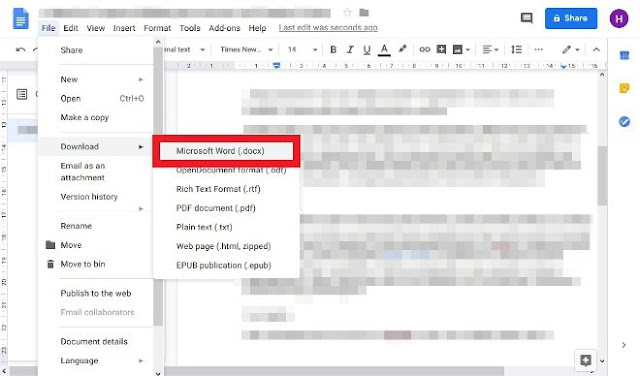Expand the Download submenu

point(96,147)
